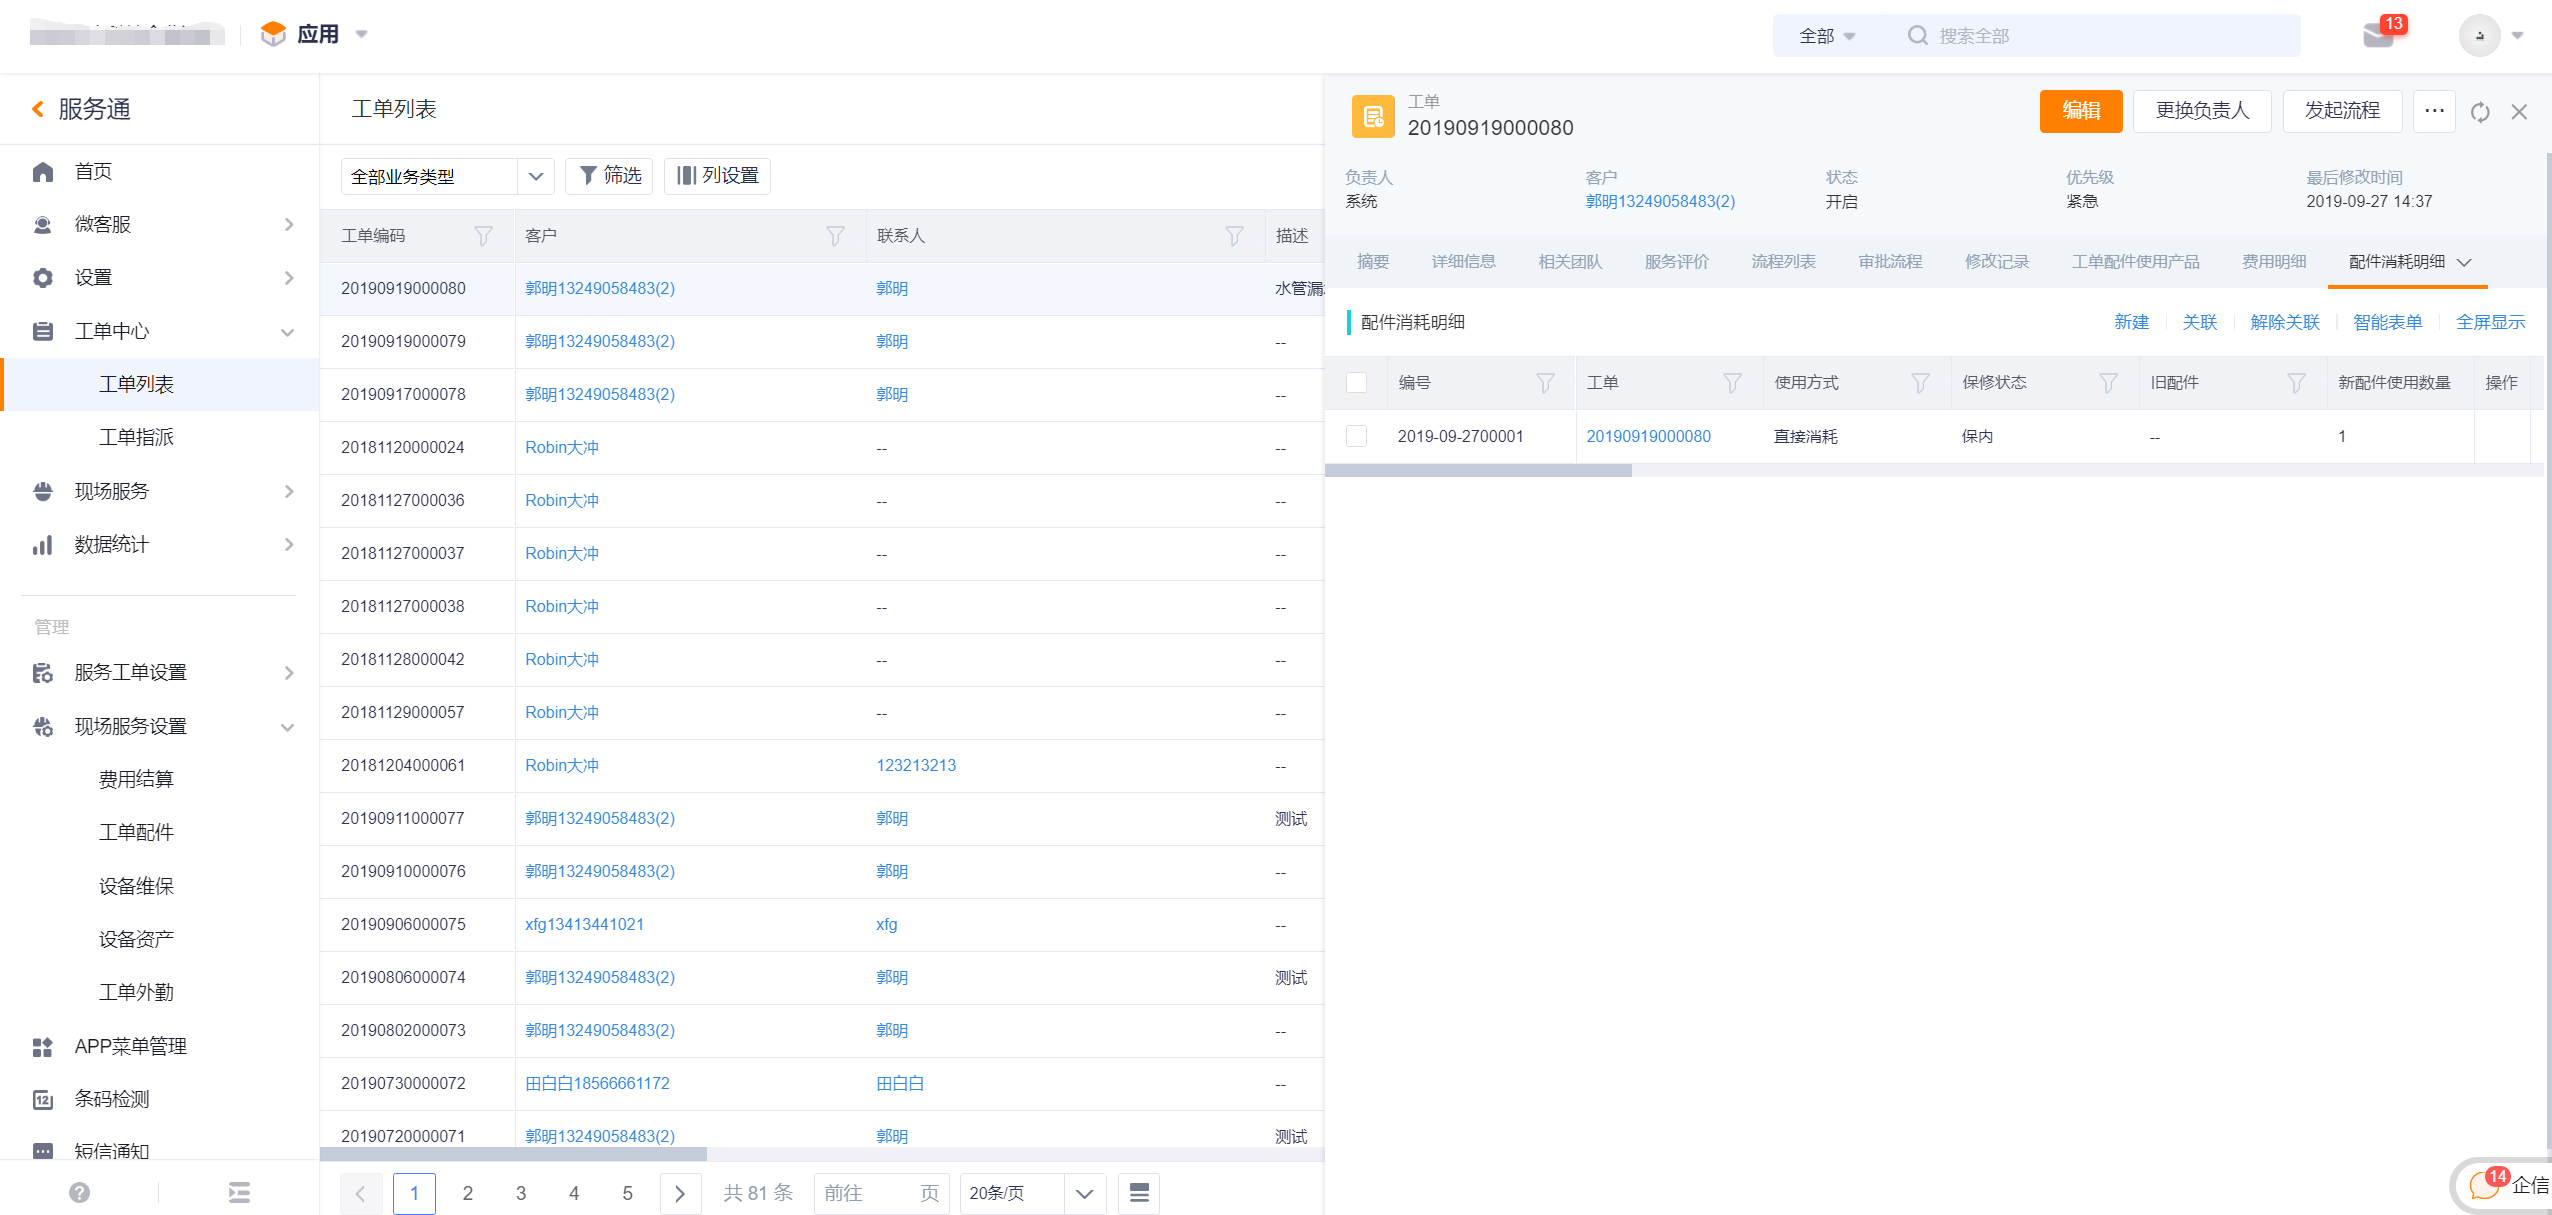Click the table density list icon
This screenshot has width=2552, height=1215.
[x=1139, y=1193]
